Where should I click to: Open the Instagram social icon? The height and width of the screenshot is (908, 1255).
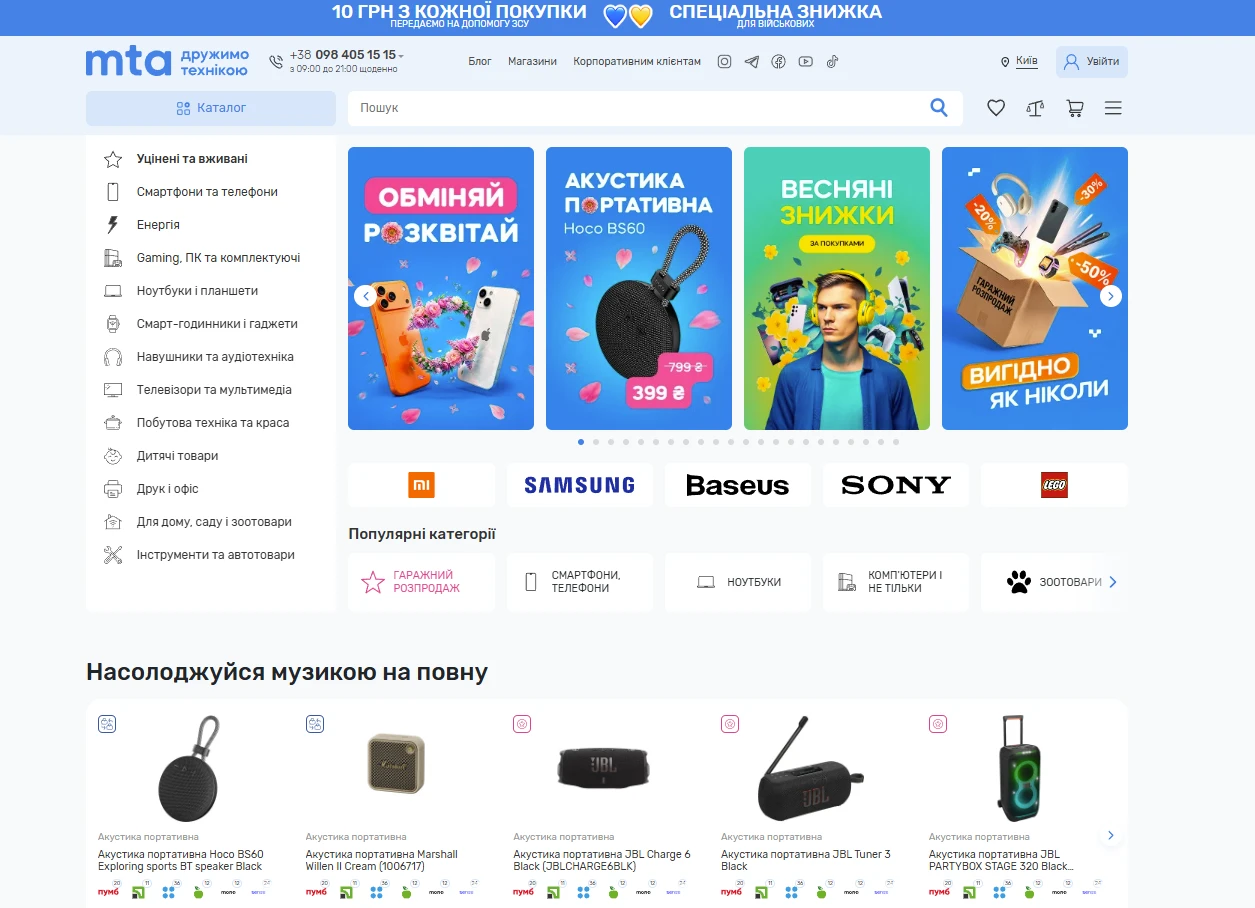pyautogui.click(x=724, y=62)
